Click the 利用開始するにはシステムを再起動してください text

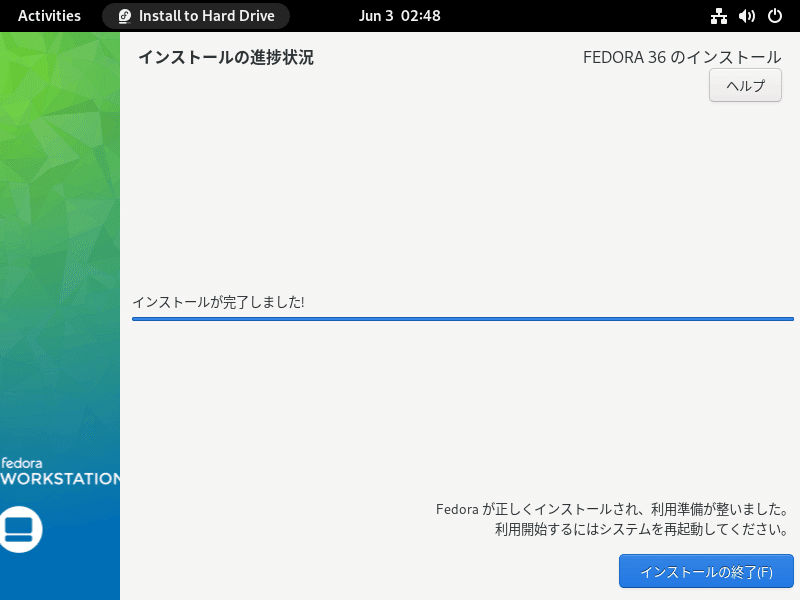tap(642, 529)
